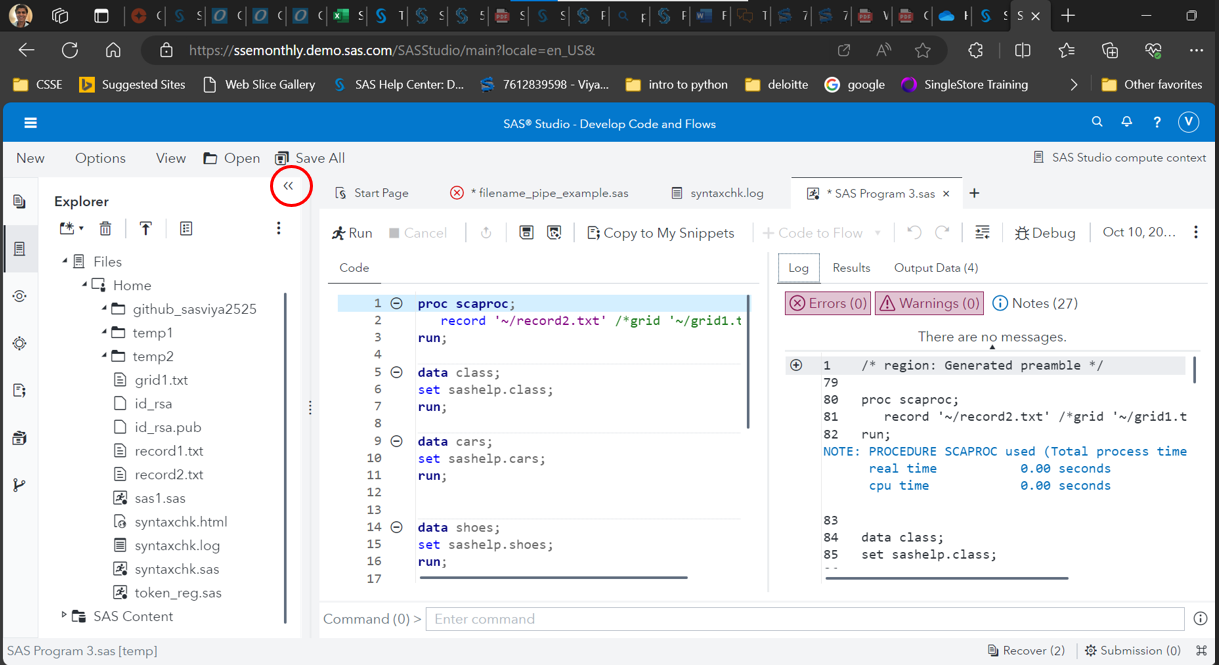Open the Git repositories sidebar icon
1219x665 pixels.
coord(19,485)
